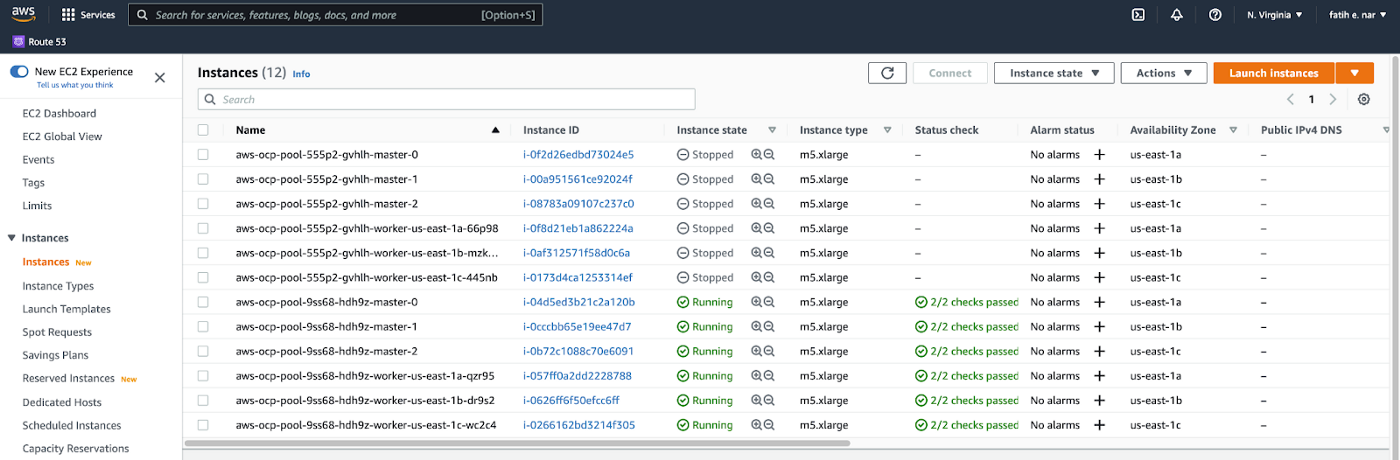Screen dimensions: 1400x460
Task: Click the horizontal table scrollbar
Action: tap(517, 442)
